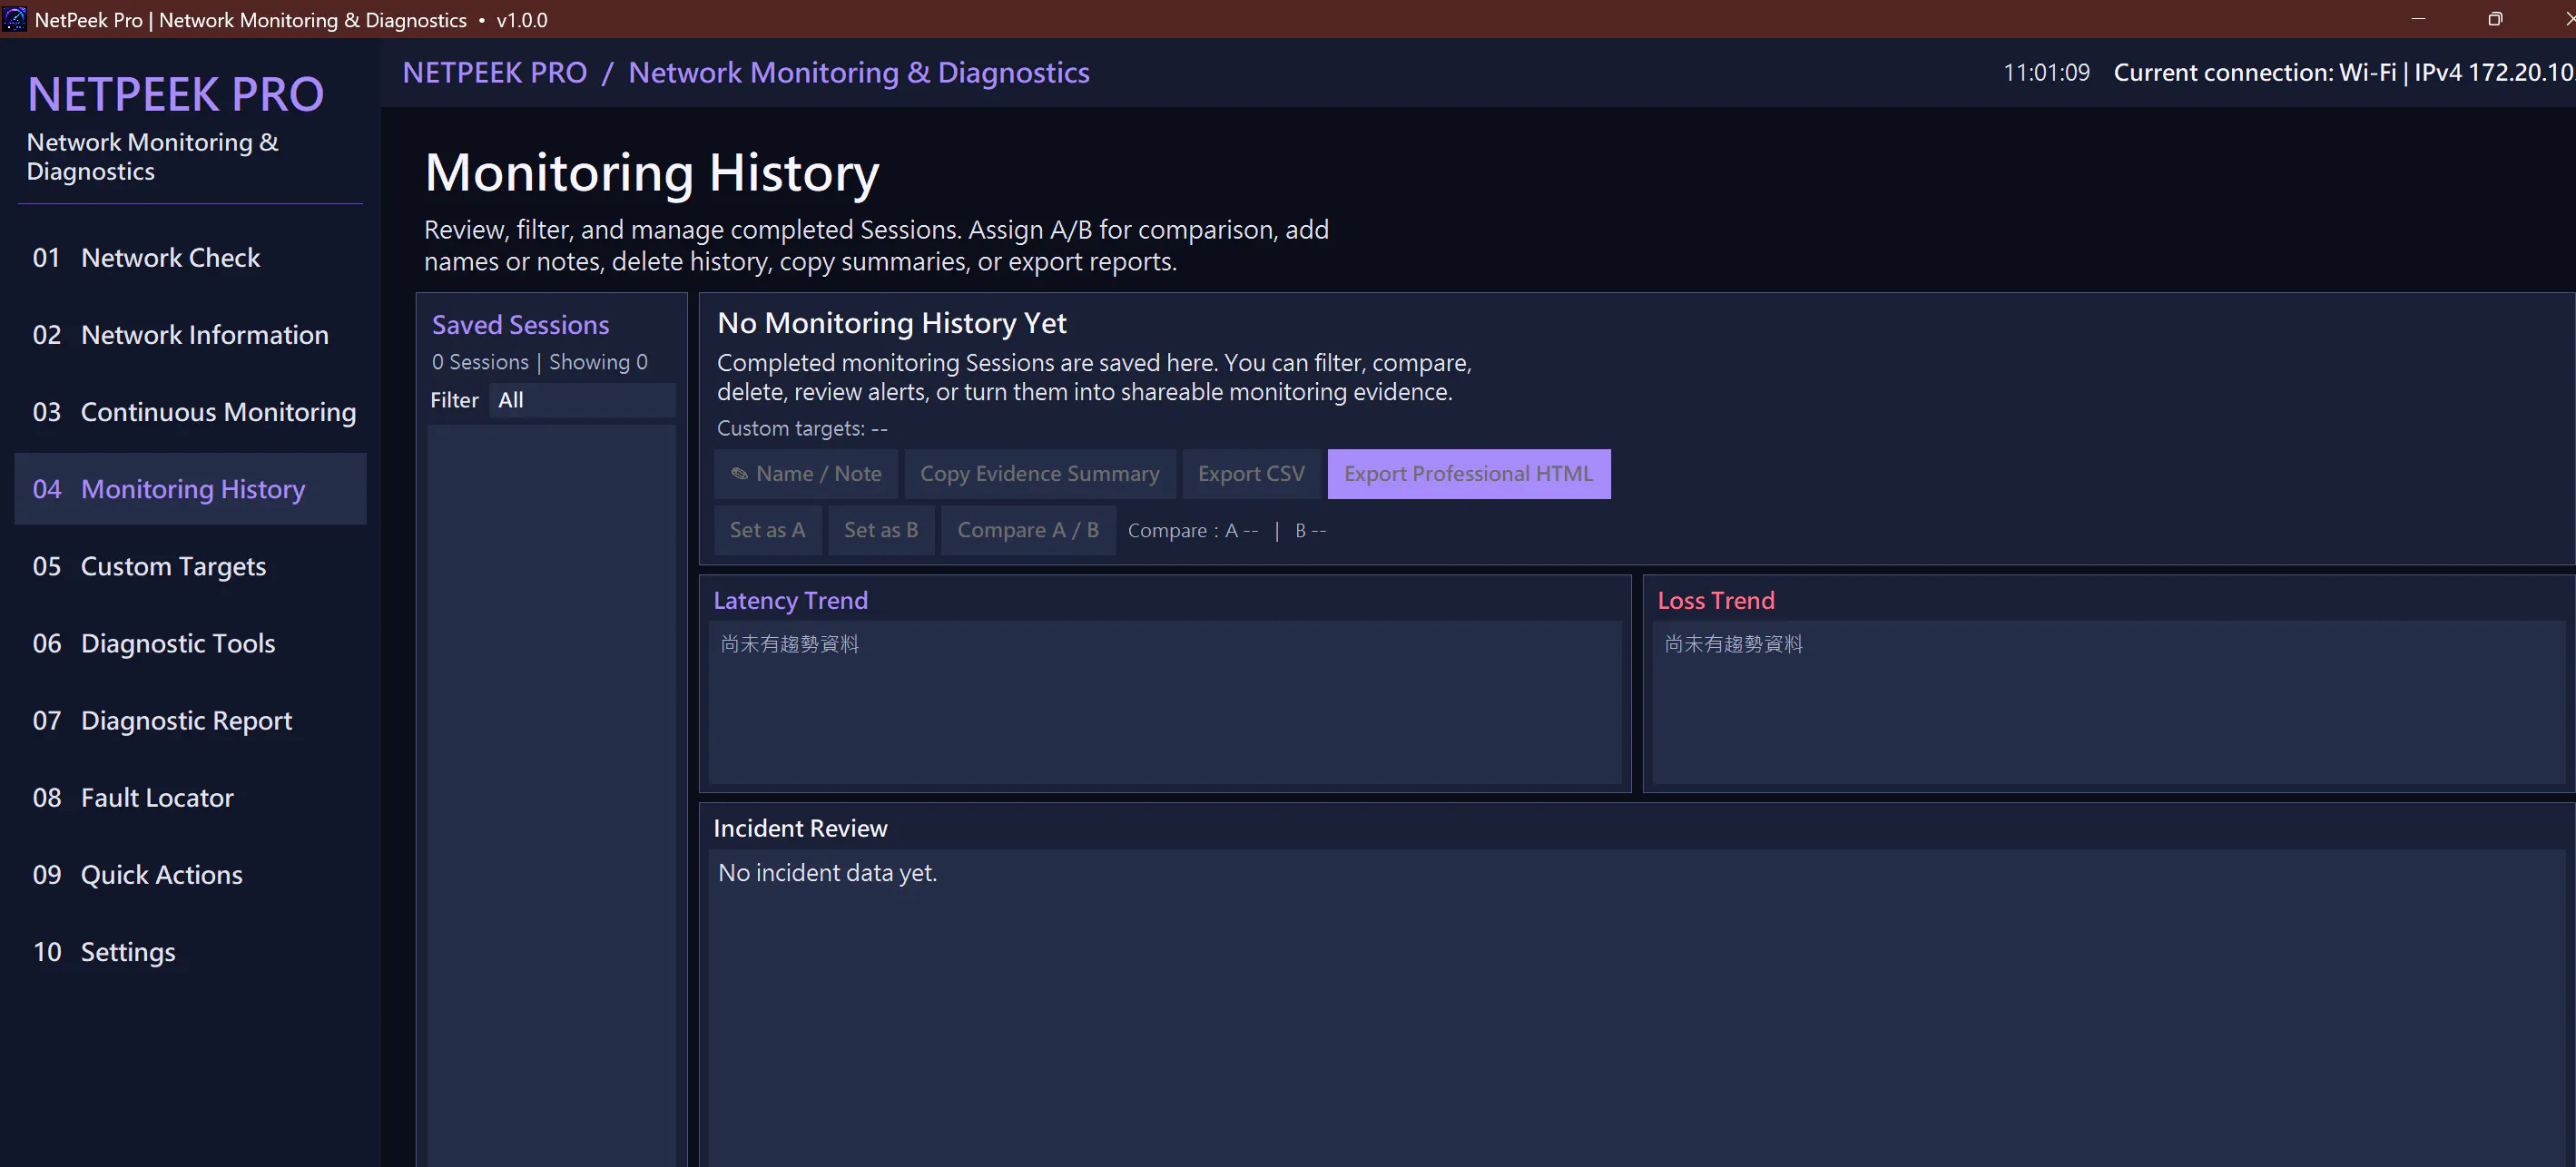2576x1167 pixels.
Task: Click the NETPEEK PRO sidebar logo
Action: click(x=176, y=95)
